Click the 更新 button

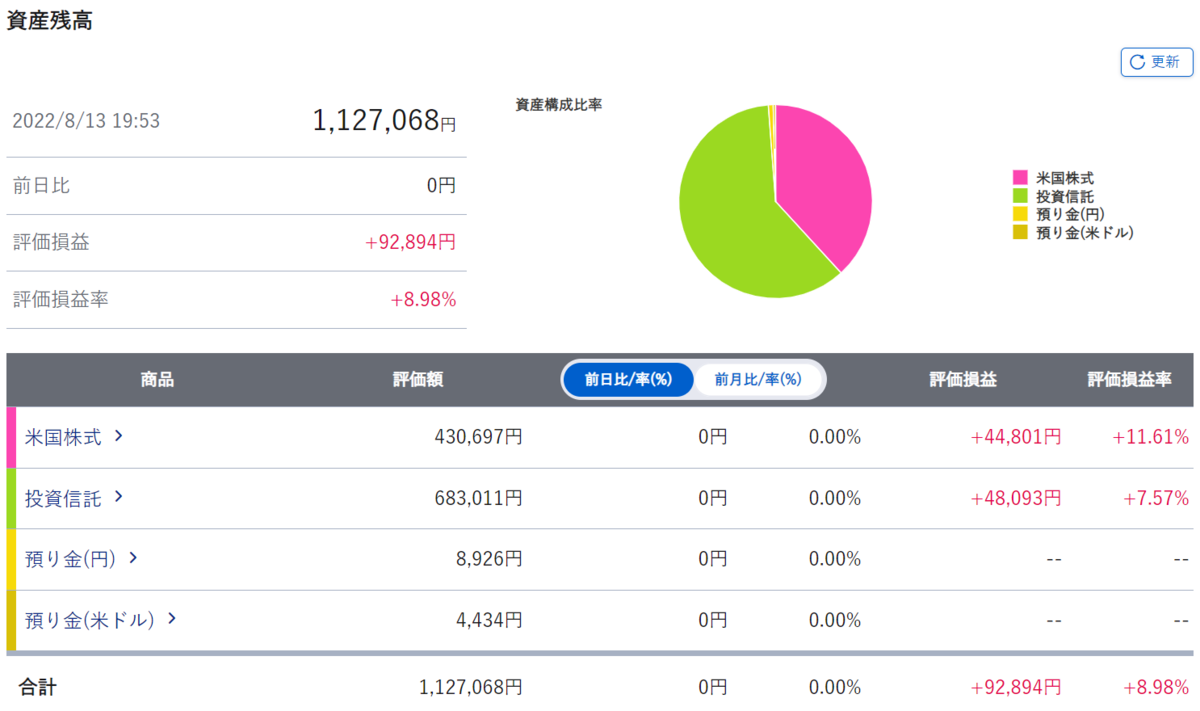(1157, 62)
